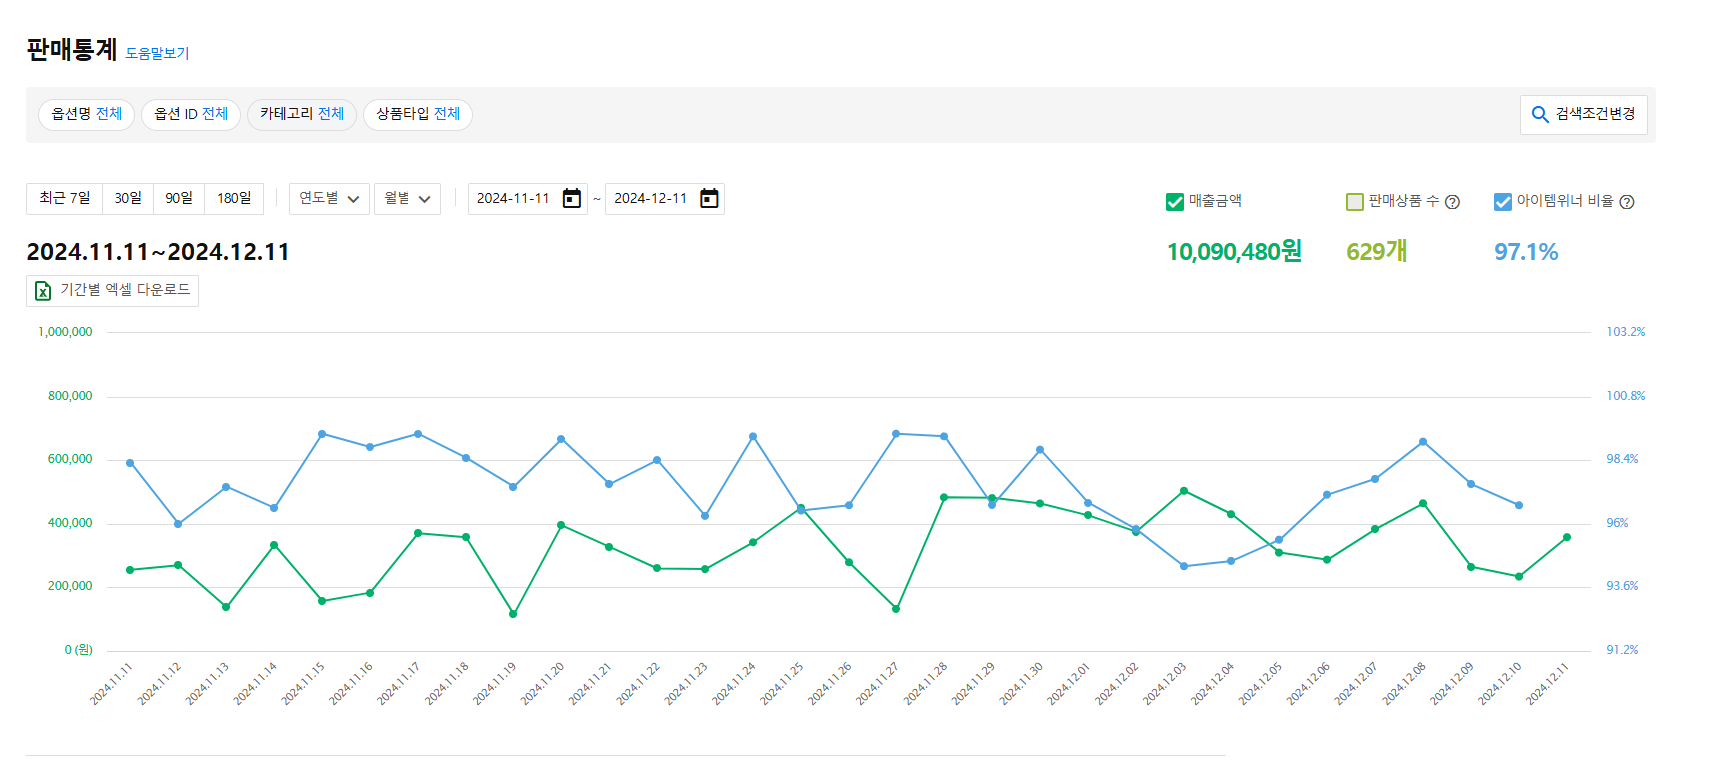Uncheck the 매출금액 checkbox
This screenshot has height=761, width=1717.
coord(1175,202)
